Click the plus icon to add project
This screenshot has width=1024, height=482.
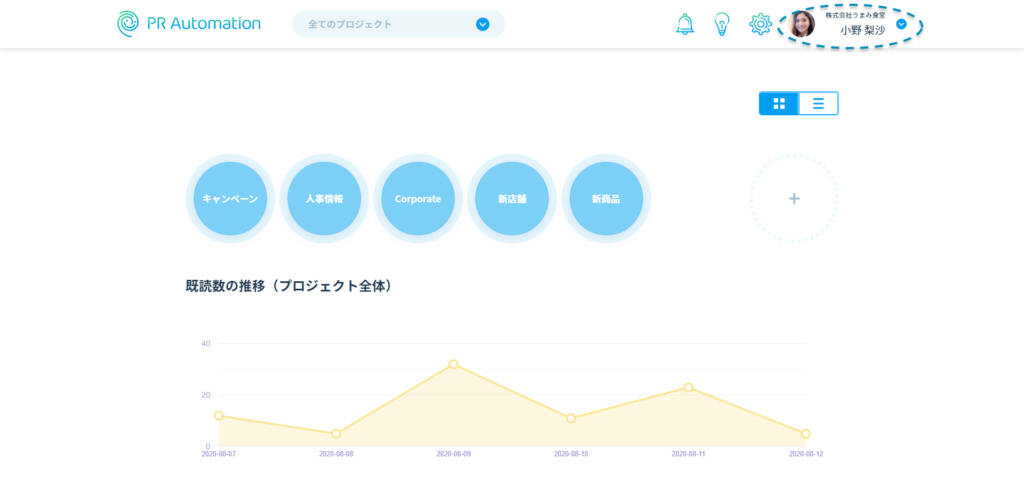pyautogui.click(x=794, y=198)
